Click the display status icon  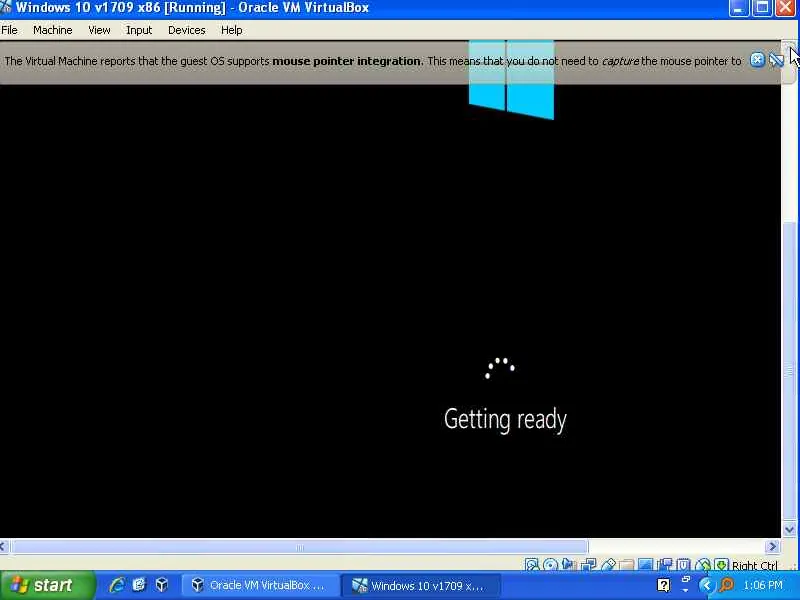645,564
